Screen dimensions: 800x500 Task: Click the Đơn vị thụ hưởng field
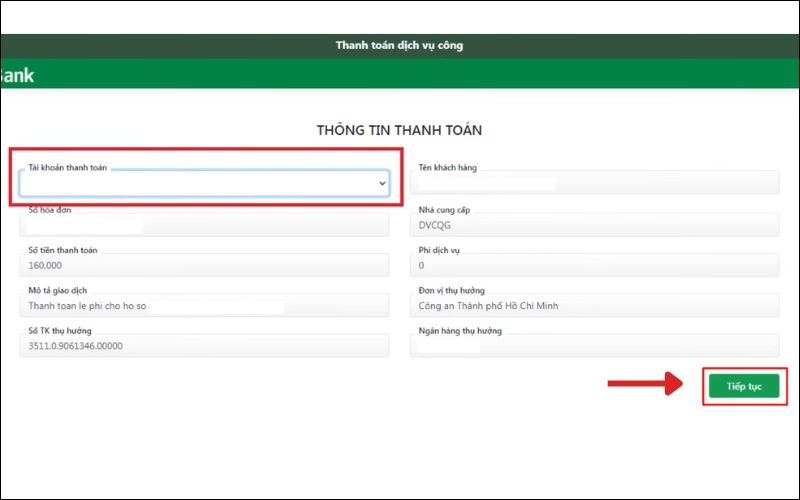pos(594,306)
